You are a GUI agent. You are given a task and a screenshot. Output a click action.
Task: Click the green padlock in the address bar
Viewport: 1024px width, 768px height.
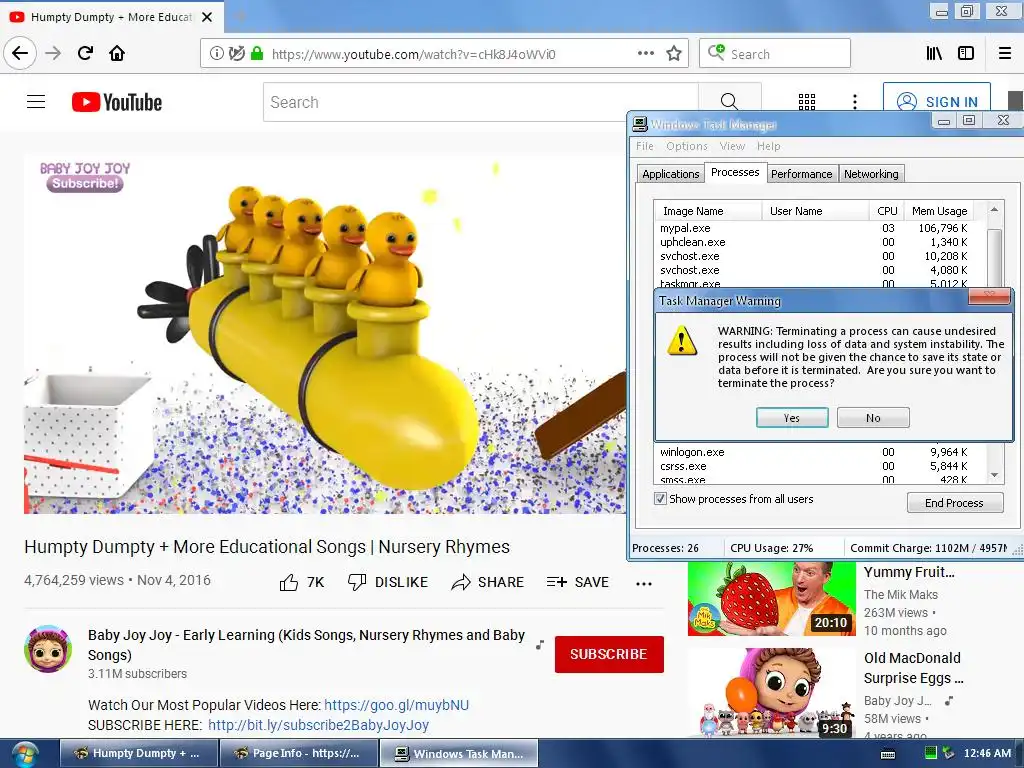click(x=257, y=54)
